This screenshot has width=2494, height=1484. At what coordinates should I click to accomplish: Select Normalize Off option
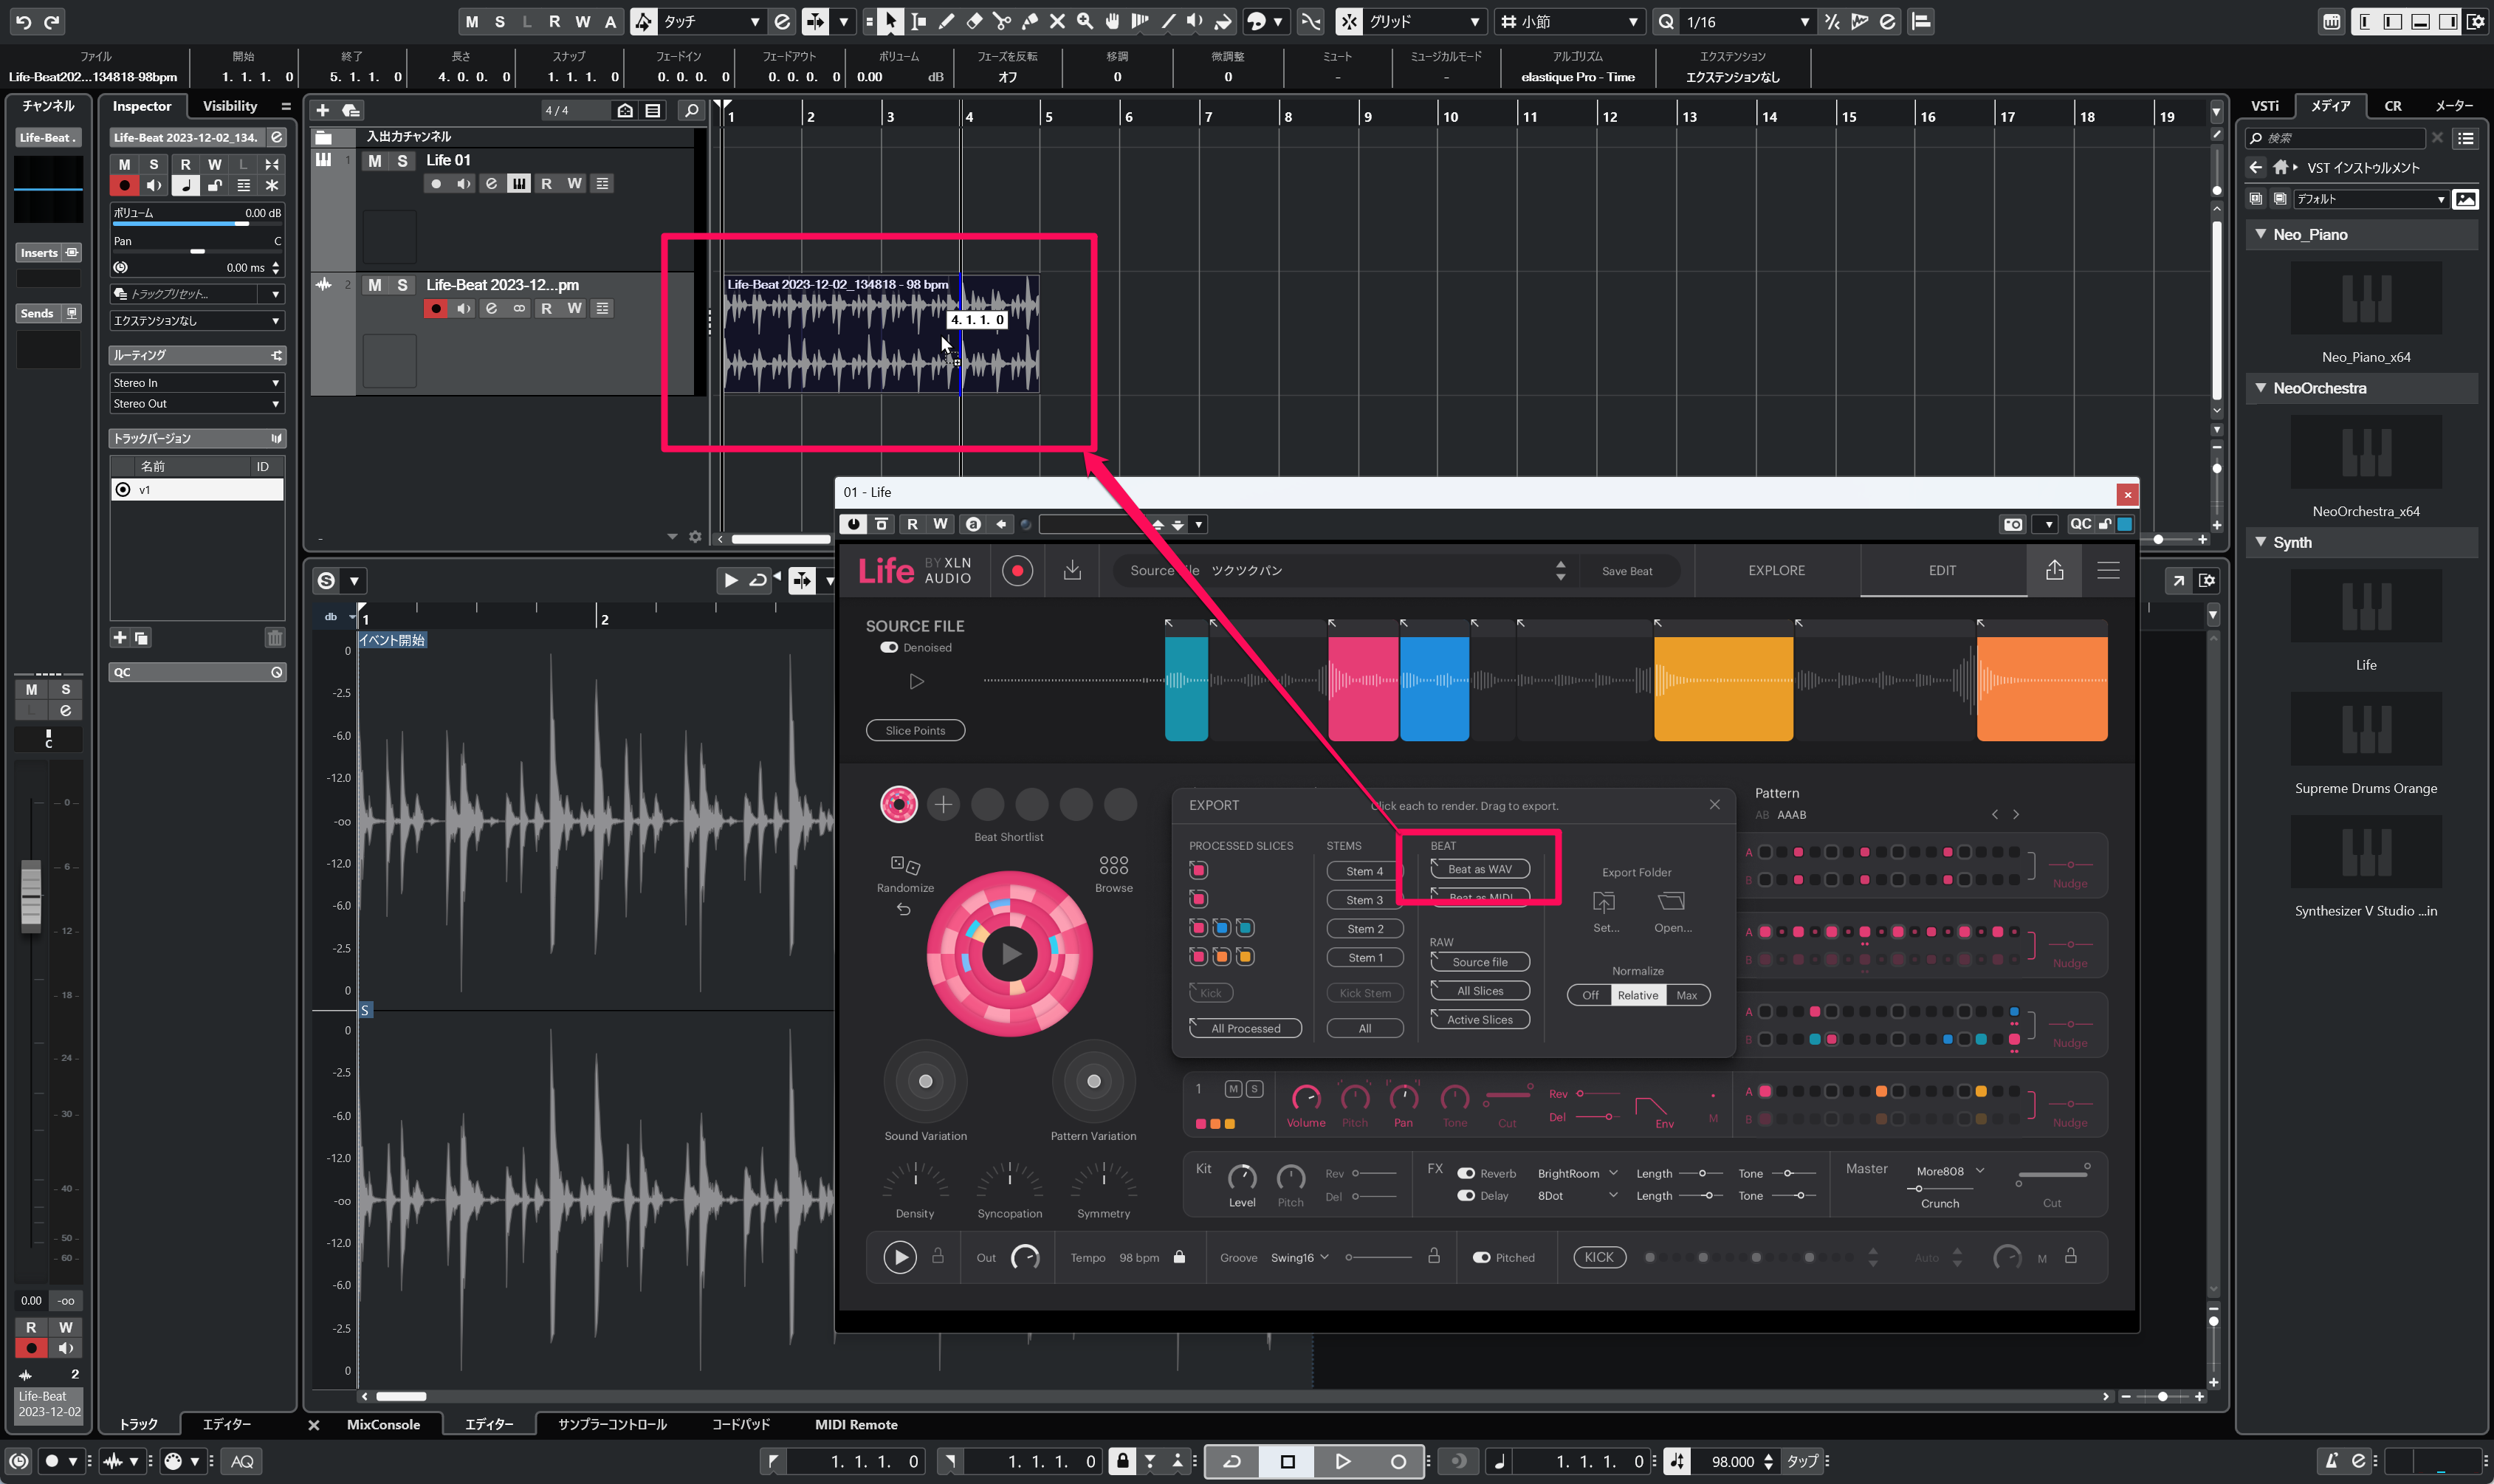[1590, 995]
